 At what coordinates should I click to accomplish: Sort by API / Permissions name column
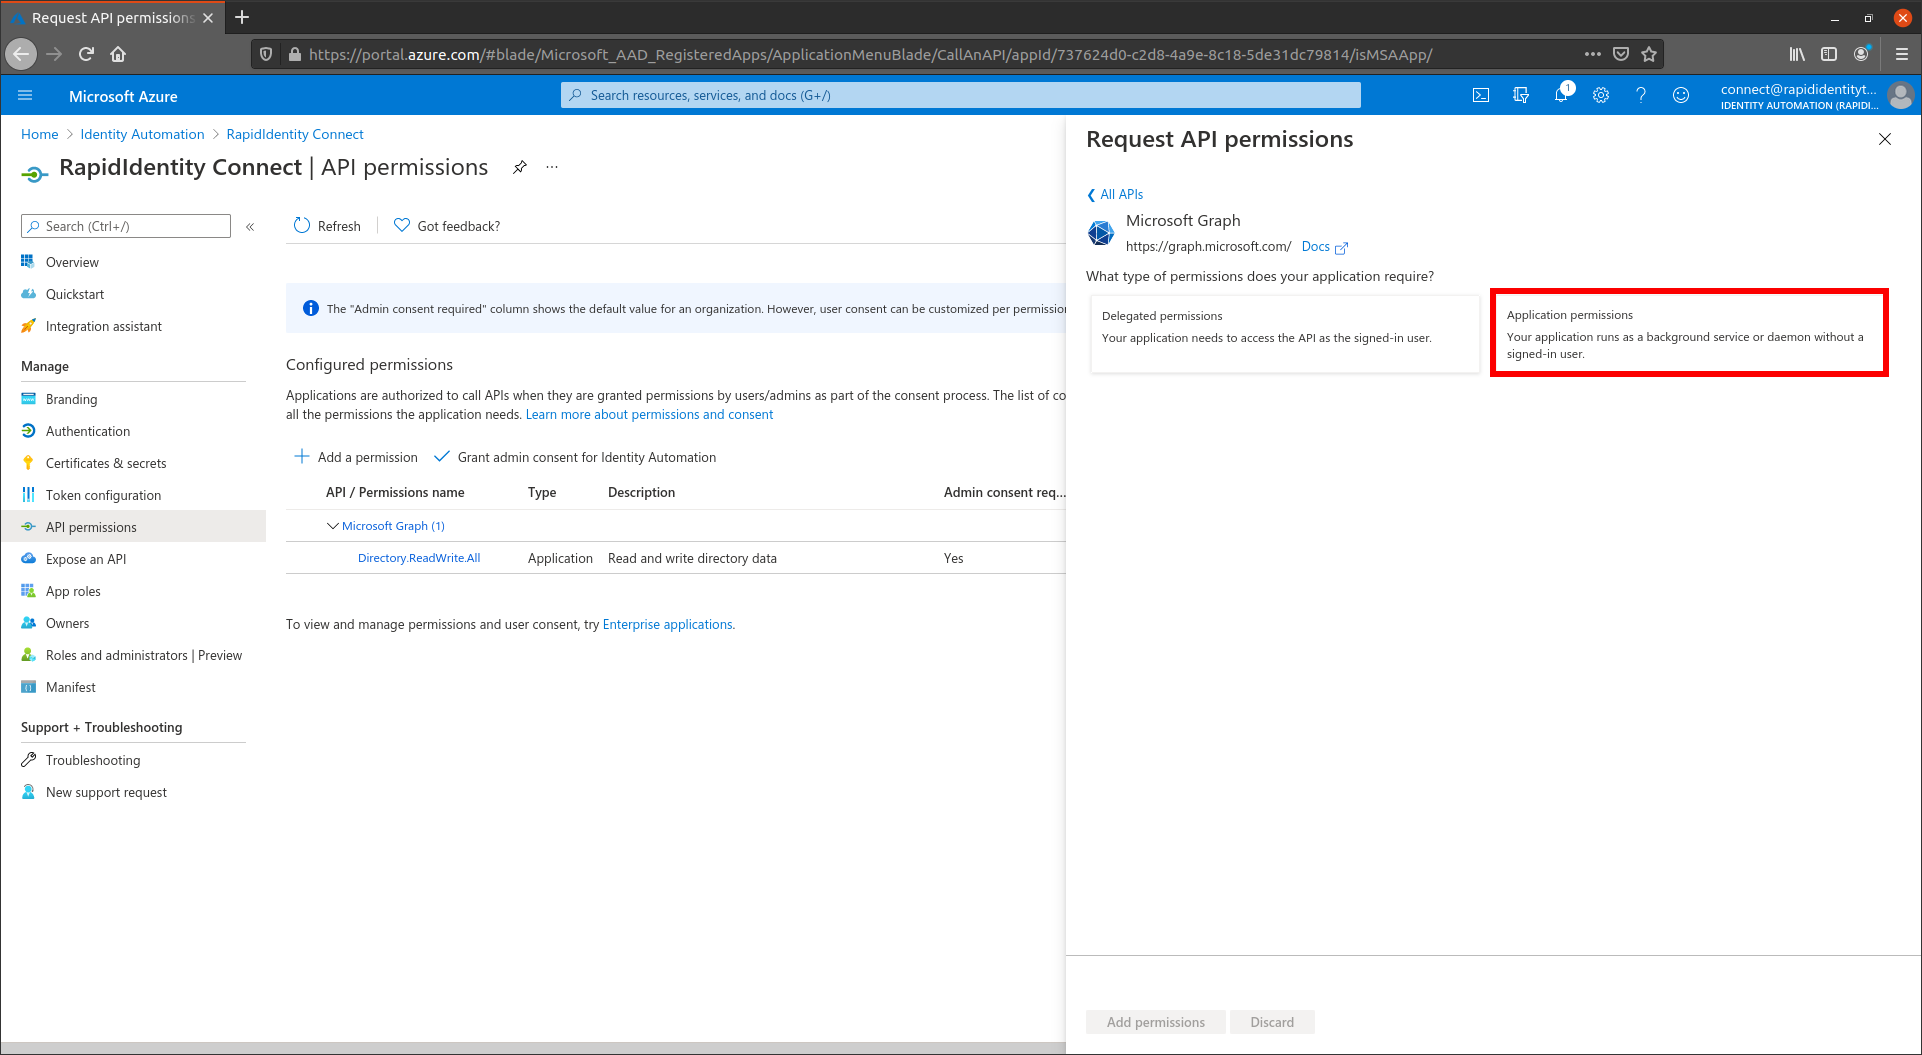click(395, 492)
